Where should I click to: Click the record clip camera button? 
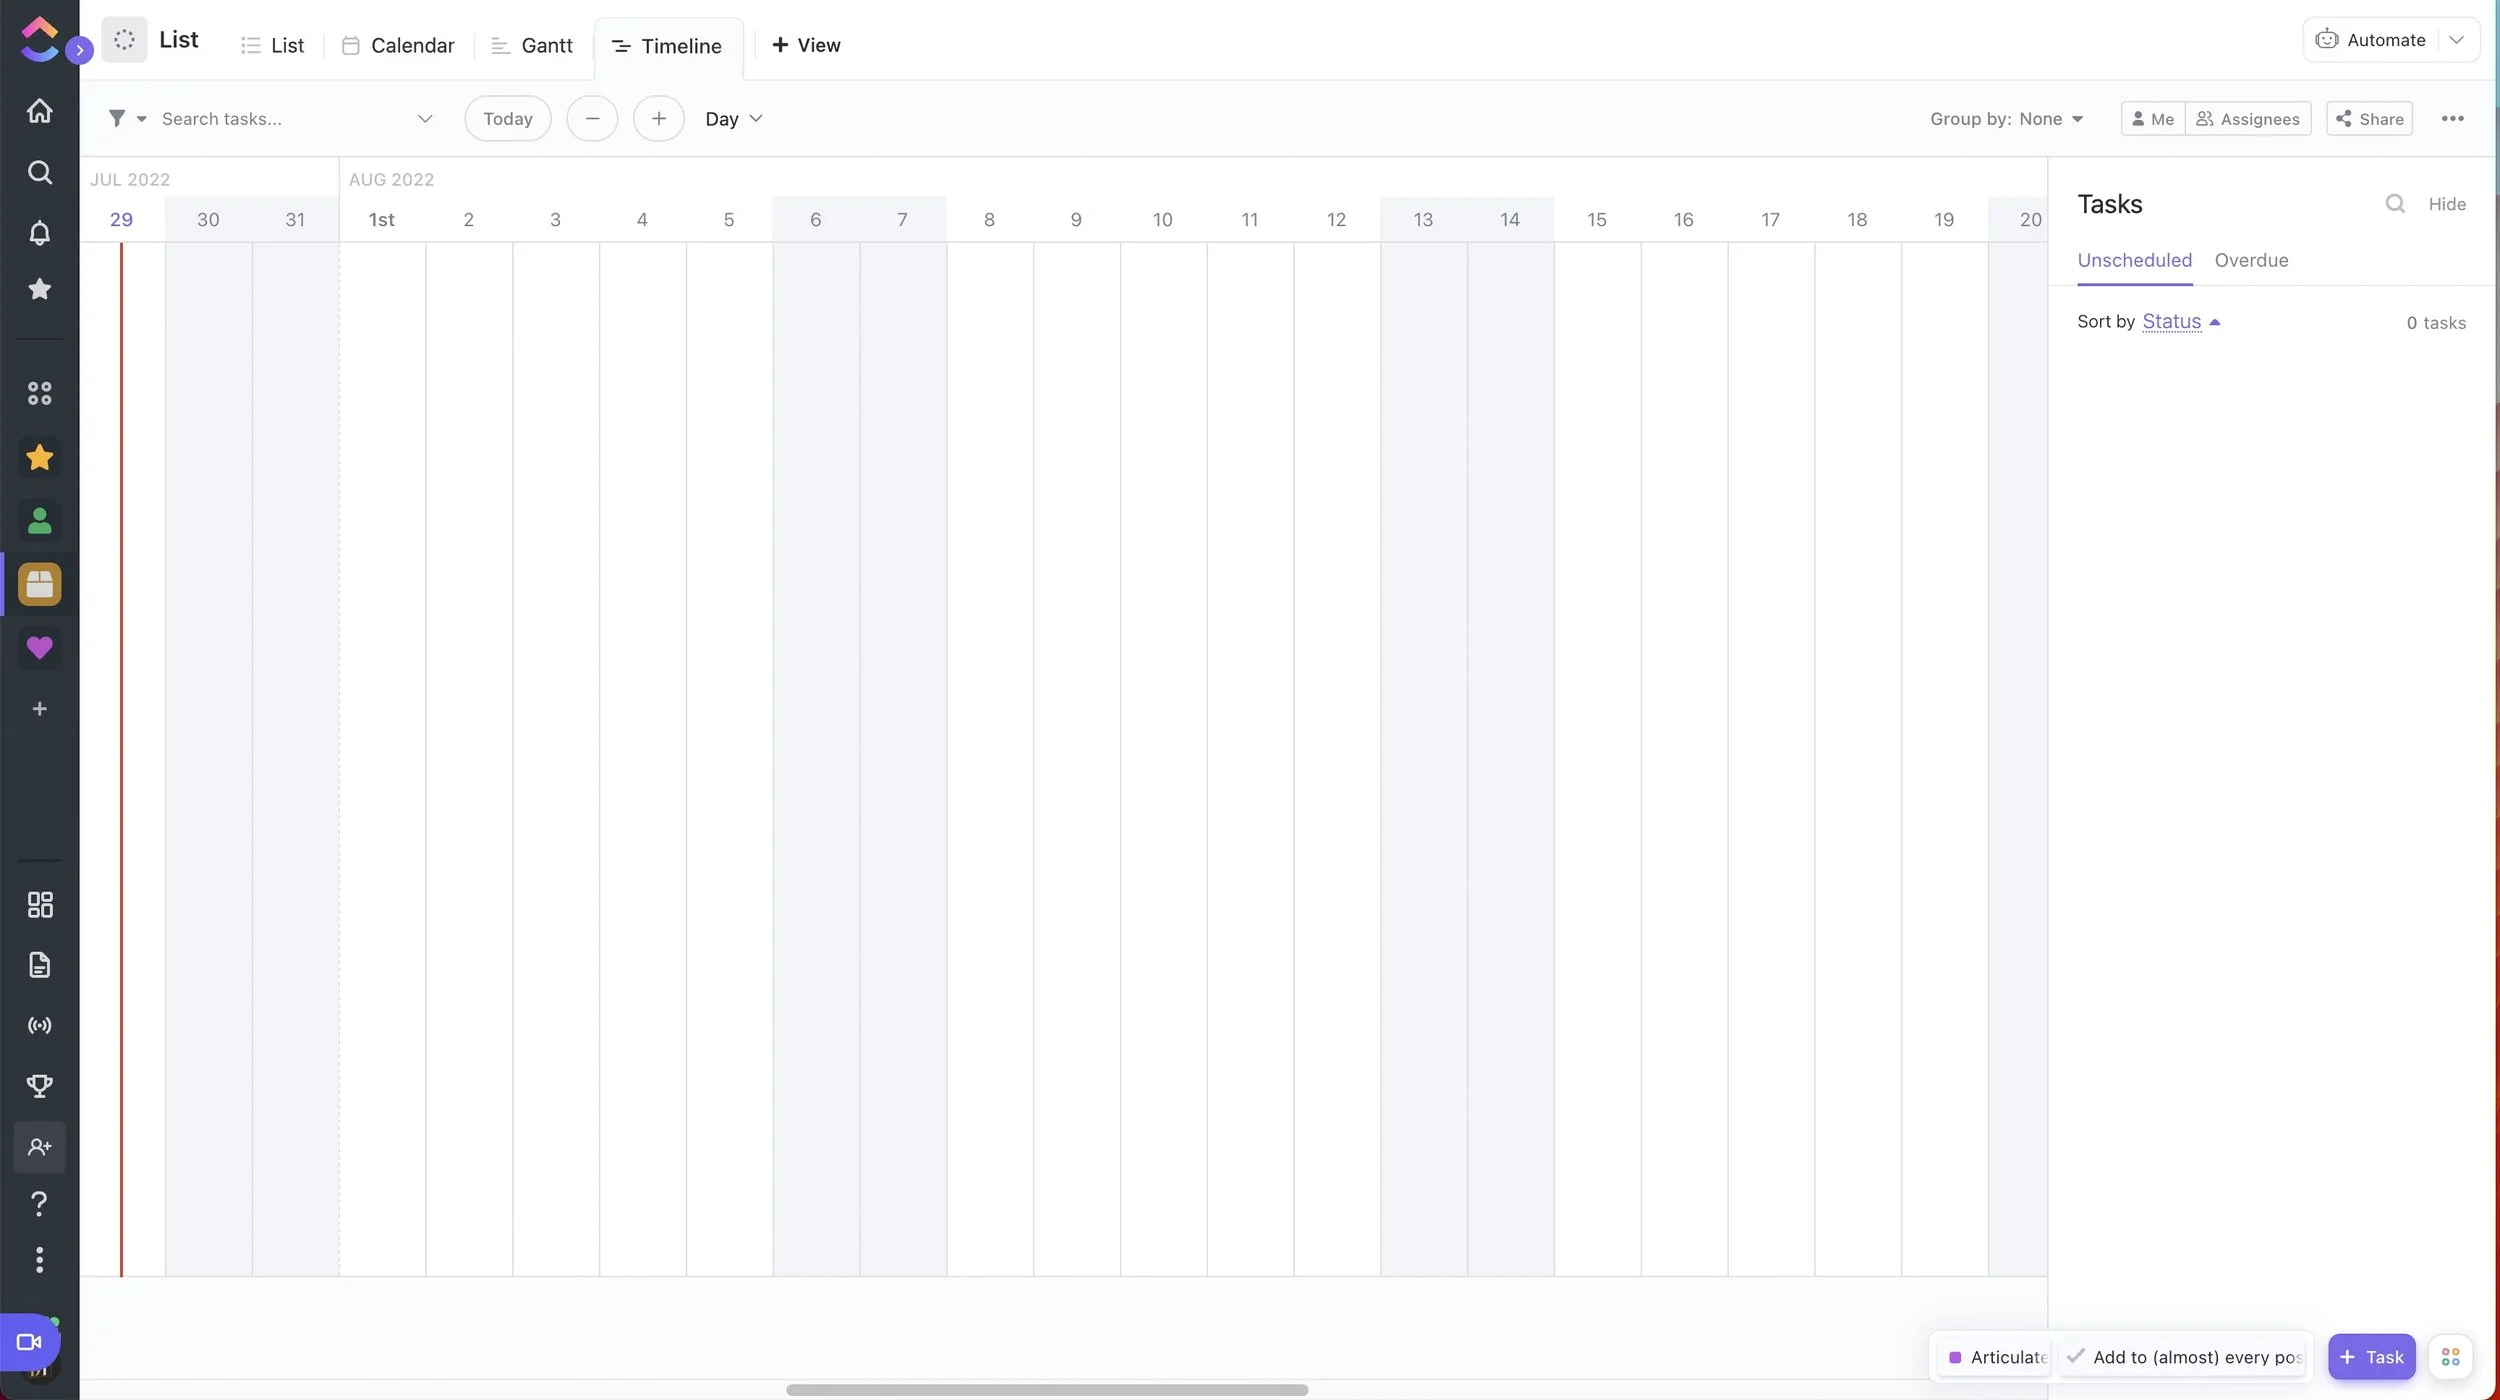[x=29, y=1342]
